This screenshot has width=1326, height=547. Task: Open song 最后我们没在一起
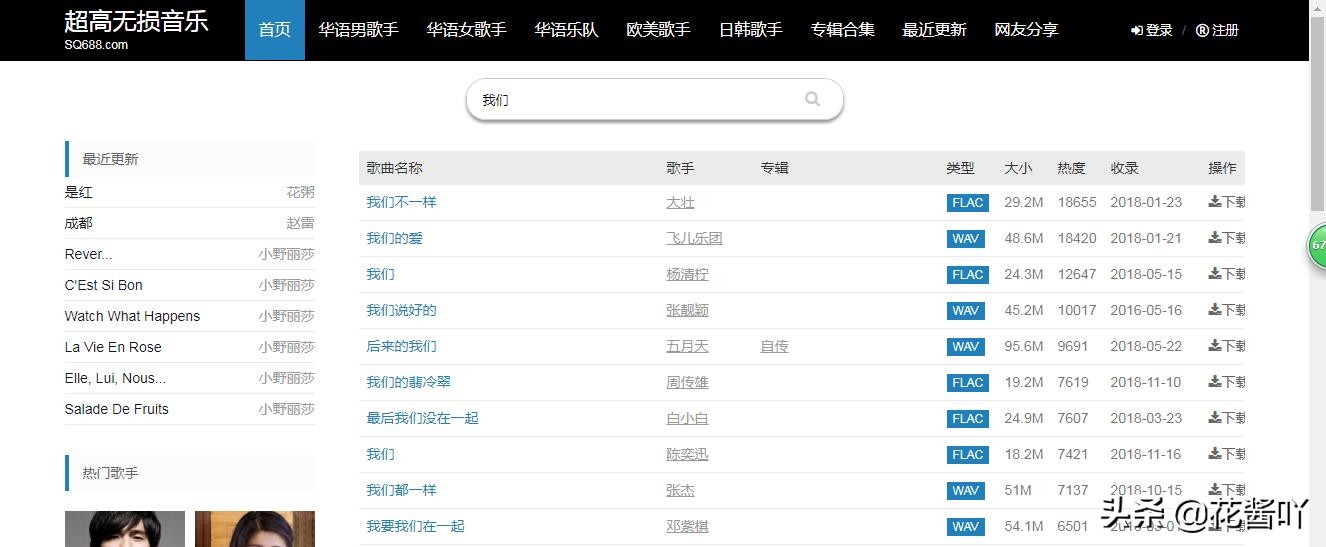[423, 418]
